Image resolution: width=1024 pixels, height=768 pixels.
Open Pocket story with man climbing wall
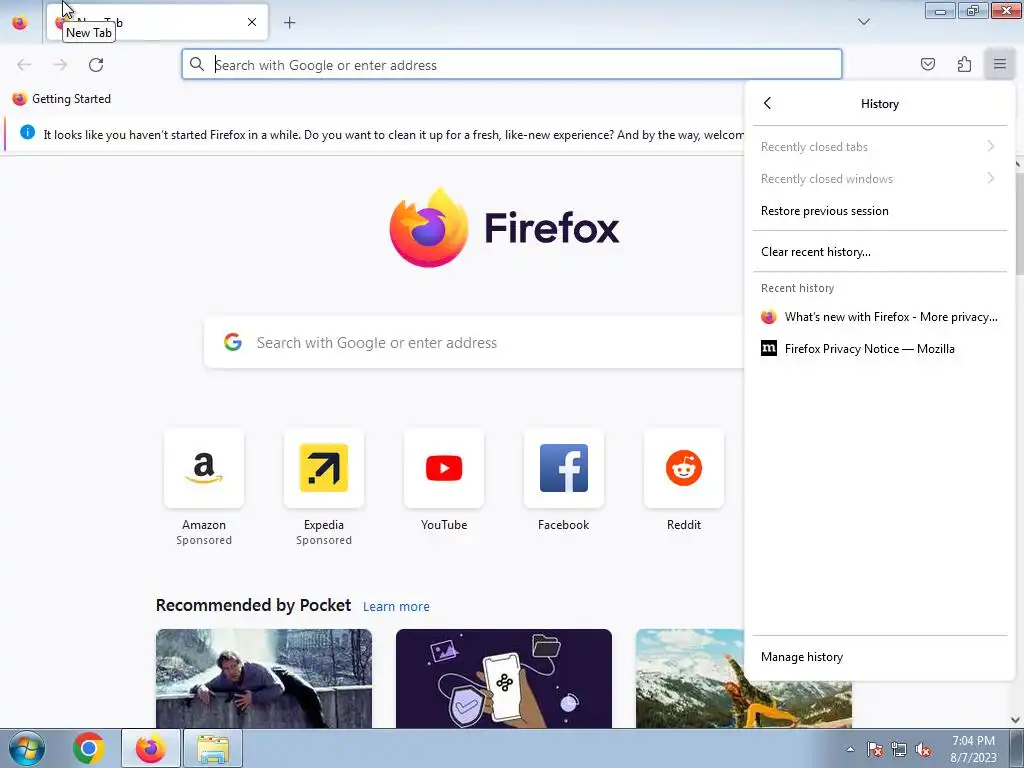[x=264, y=679]
